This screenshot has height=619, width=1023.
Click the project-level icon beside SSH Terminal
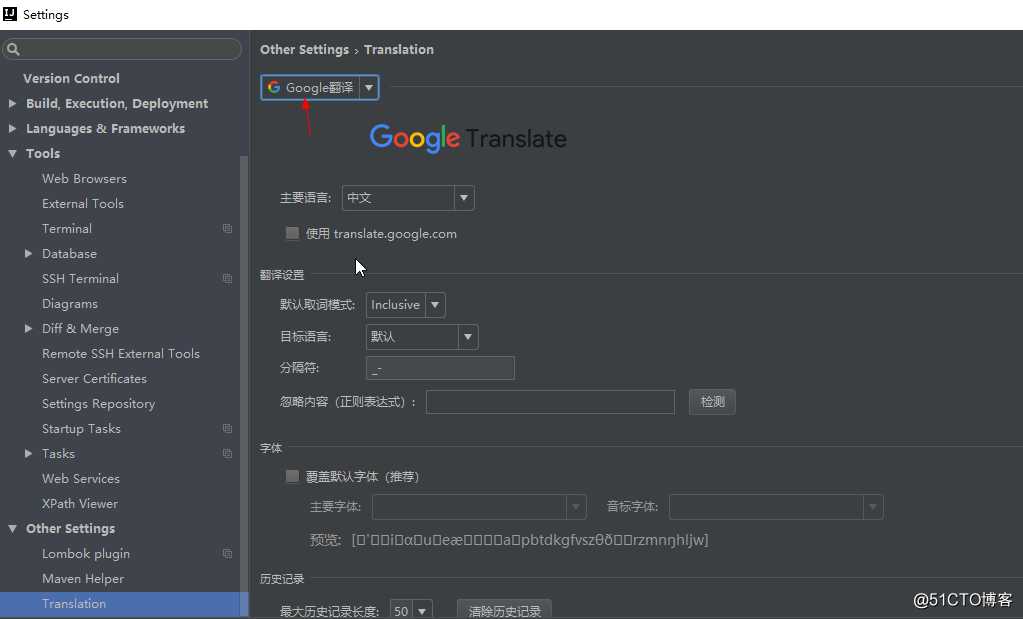coord(227,279)
